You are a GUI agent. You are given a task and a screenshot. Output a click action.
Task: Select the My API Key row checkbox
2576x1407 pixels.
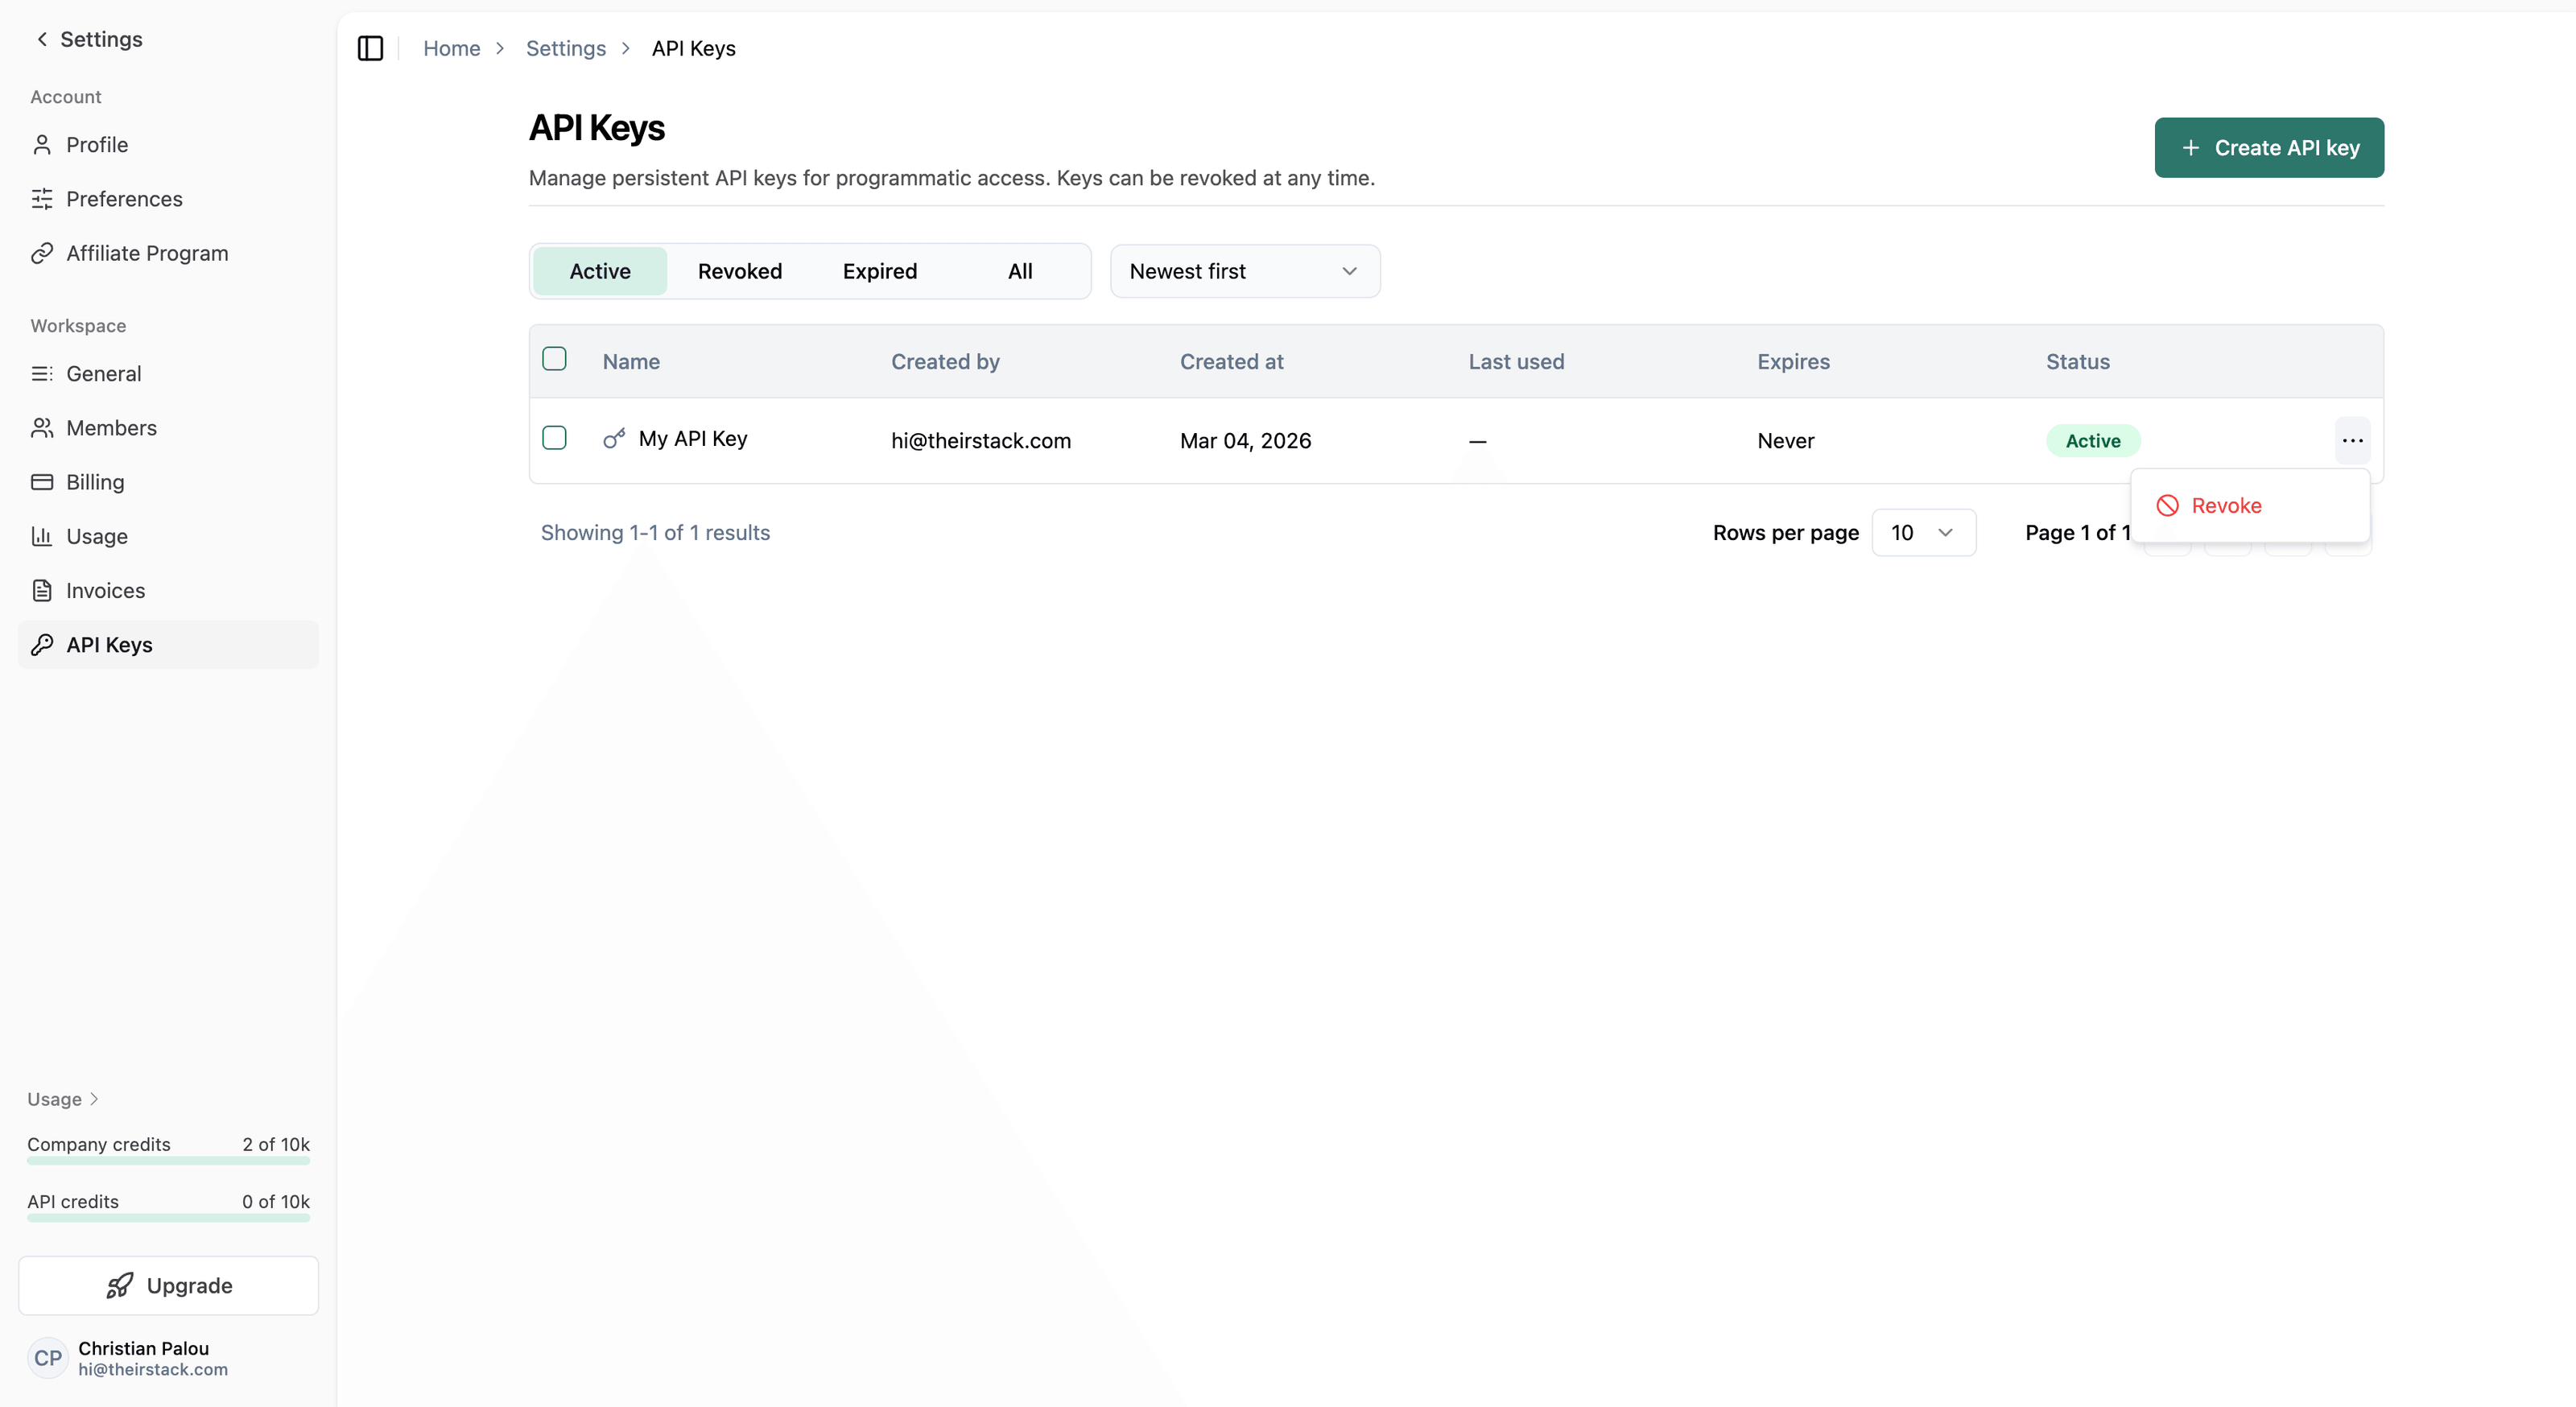[554, 438]
